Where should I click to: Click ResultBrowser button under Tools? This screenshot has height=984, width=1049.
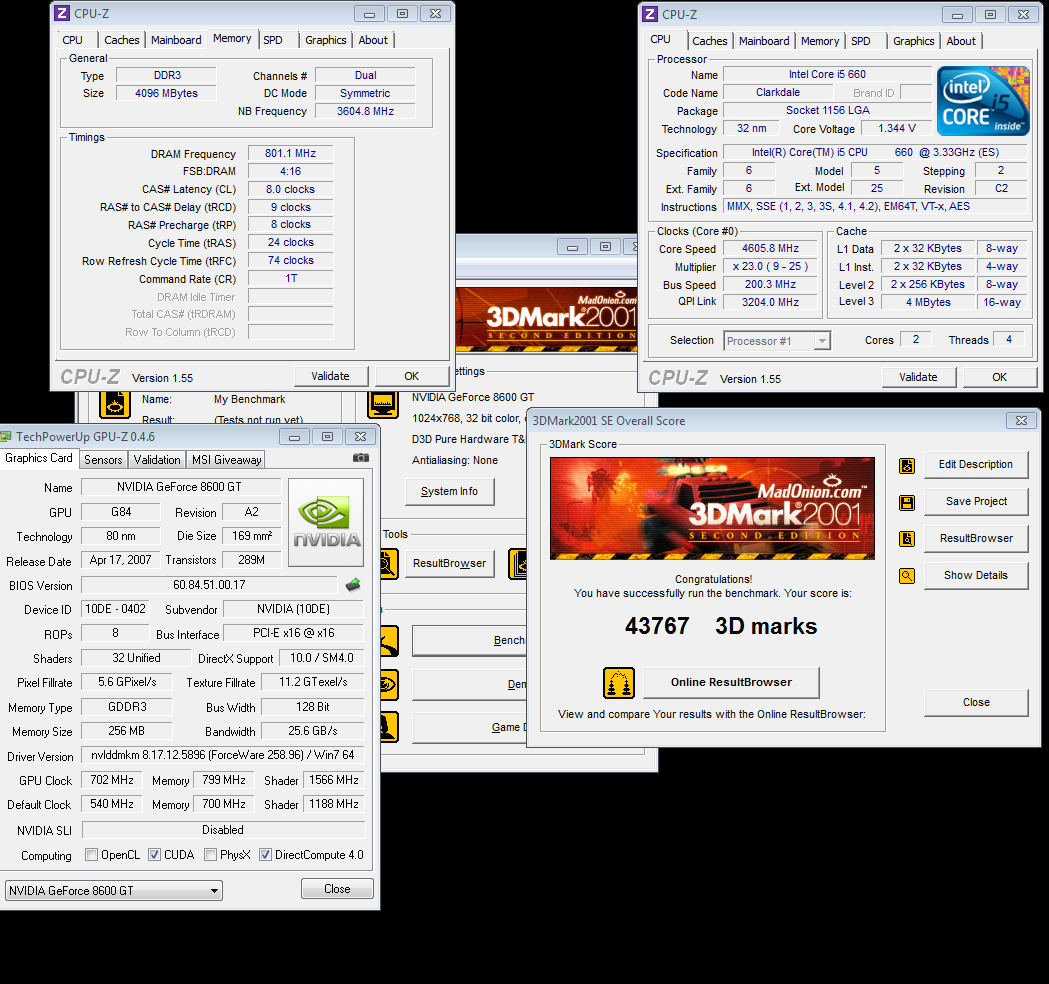(450, 563)
